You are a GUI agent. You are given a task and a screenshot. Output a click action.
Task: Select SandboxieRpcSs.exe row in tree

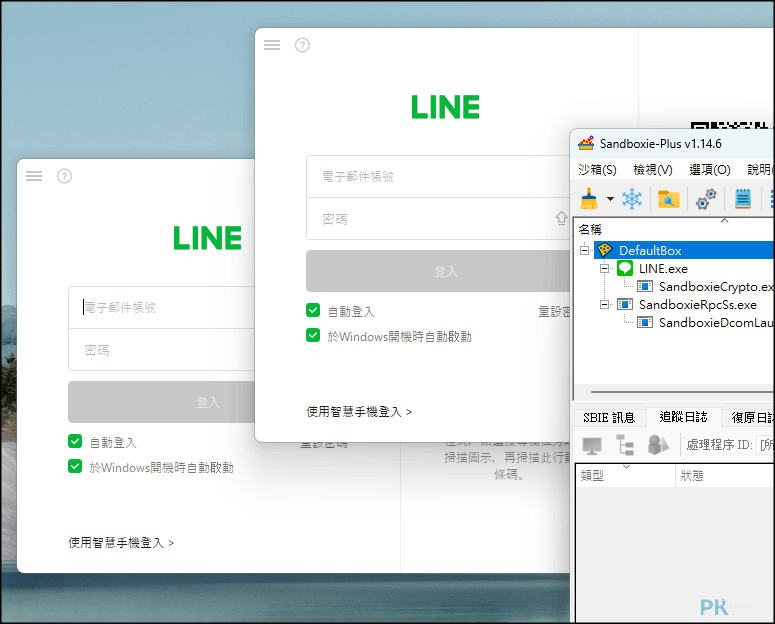697,305
